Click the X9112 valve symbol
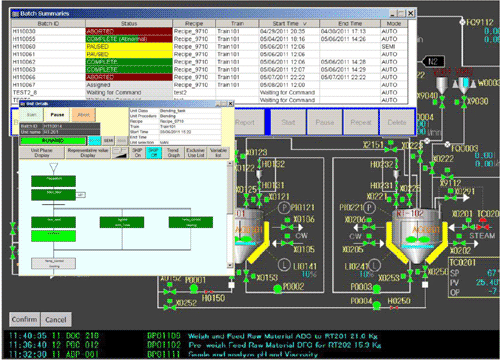This screenshot has width=500, height=360. (x=448, y=176)
